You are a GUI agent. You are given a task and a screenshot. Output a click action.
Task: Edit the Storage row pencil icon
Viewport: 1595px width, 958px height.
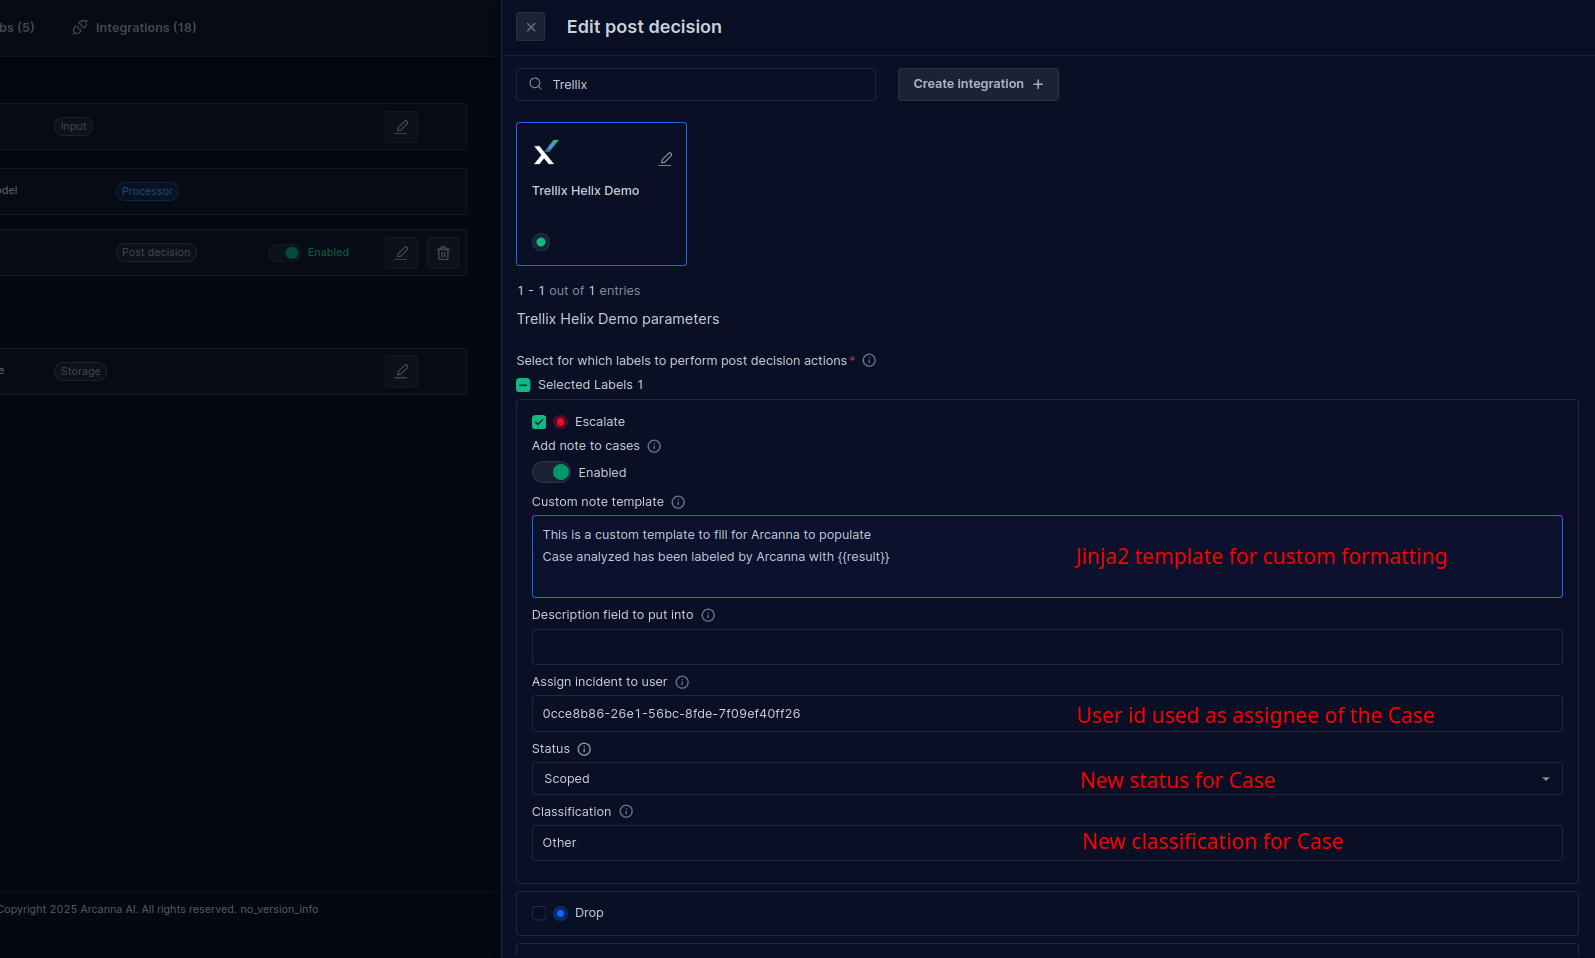click(402, 372)
